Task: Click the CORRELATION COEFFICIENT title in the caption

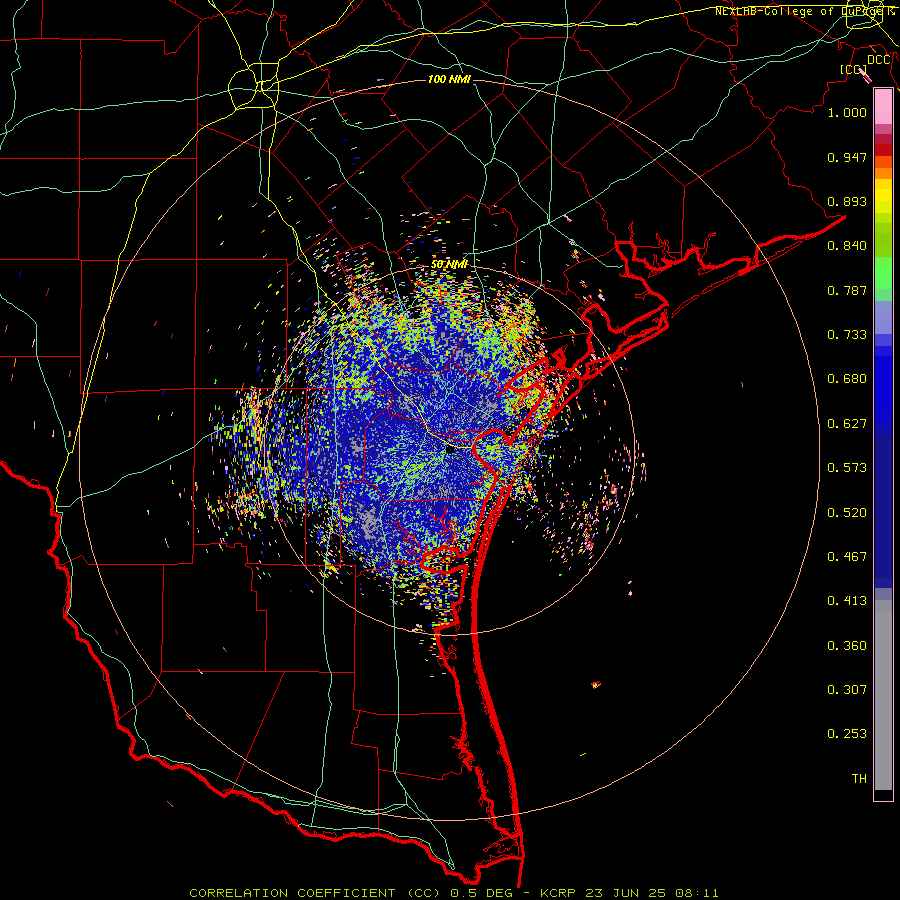Action: [292, 893]
